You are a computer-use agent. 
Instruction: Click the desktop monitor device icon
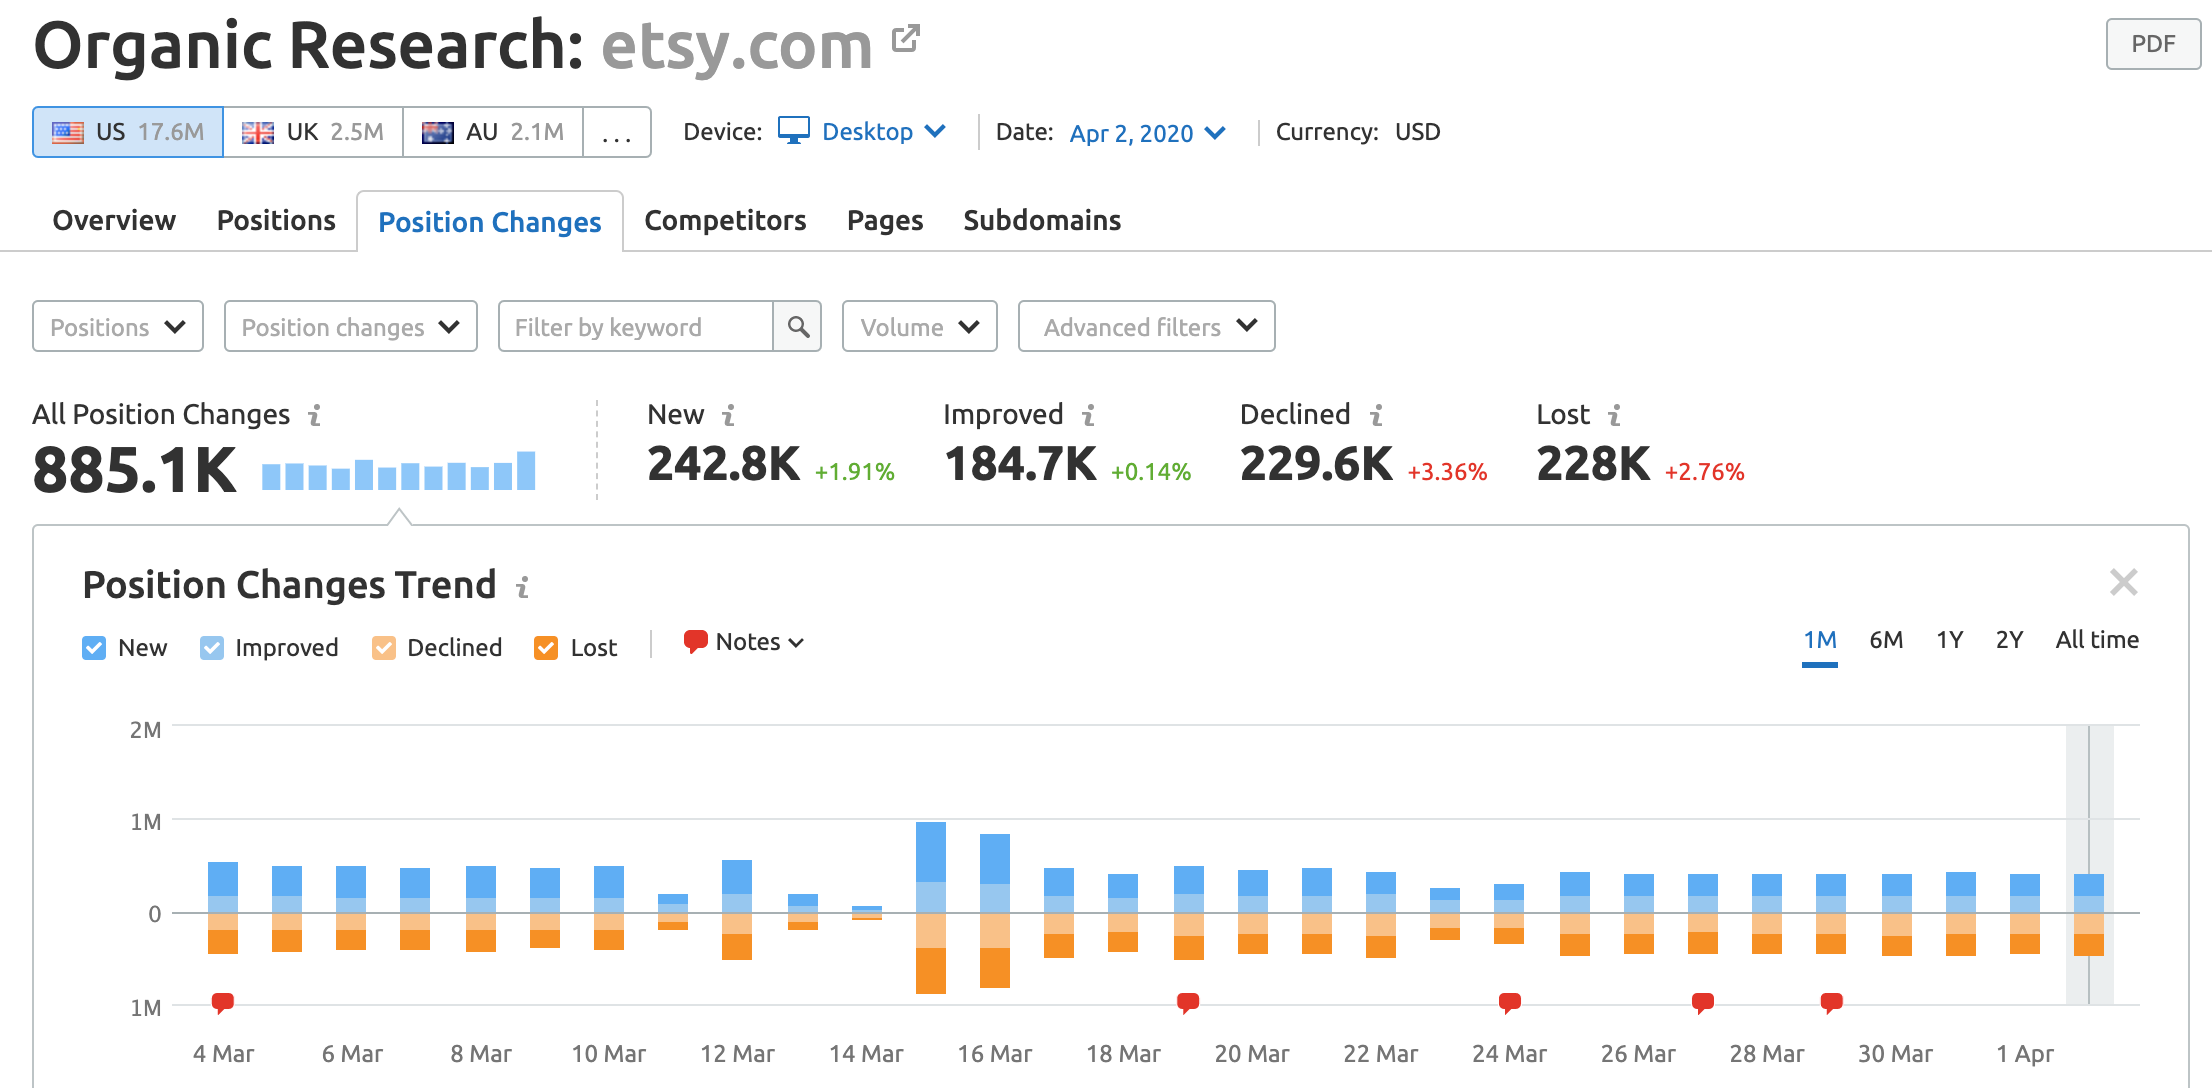pos(794,131)
